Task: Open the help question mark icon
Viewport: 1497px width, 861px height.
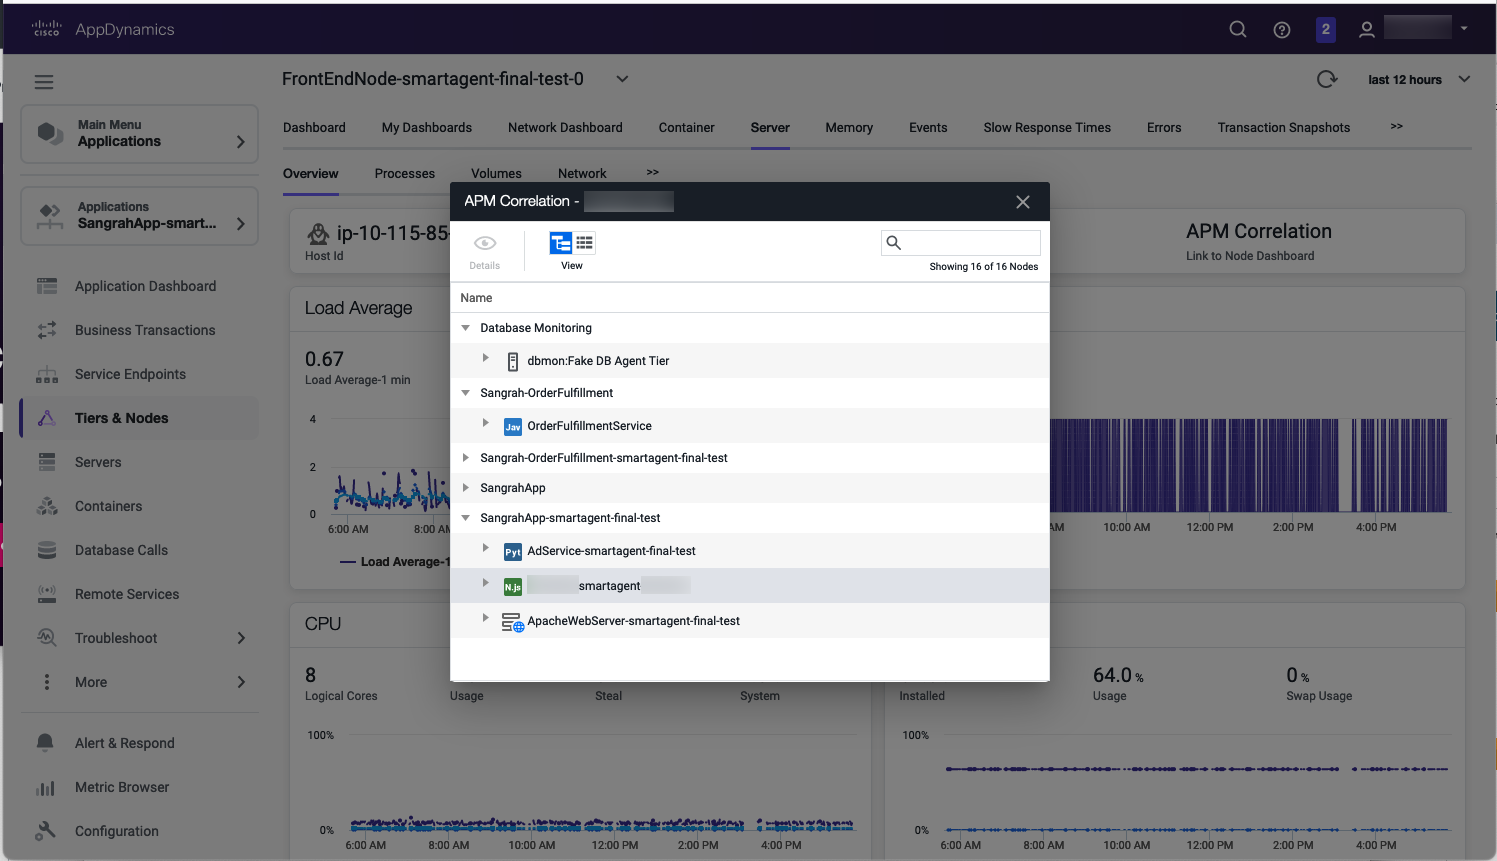Action: 1282,30
